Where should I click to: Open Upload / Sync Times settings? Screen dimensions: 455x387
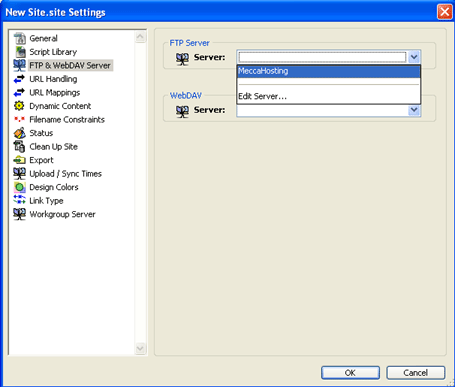[65, 174]
